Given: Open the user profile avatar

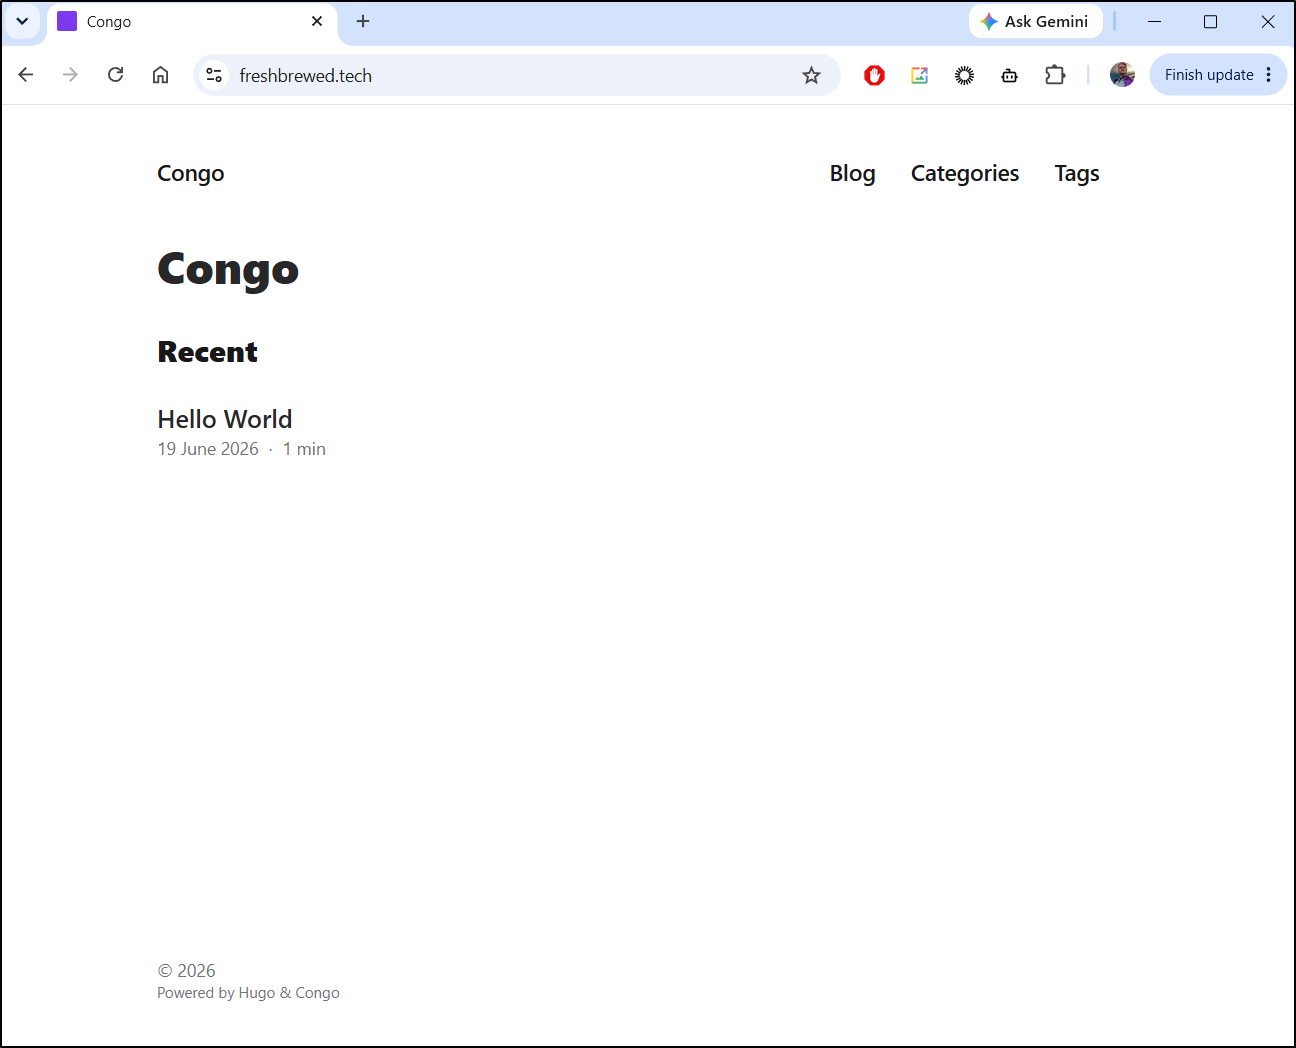Looking at the screenshot, I should [x=1122, y=75].
